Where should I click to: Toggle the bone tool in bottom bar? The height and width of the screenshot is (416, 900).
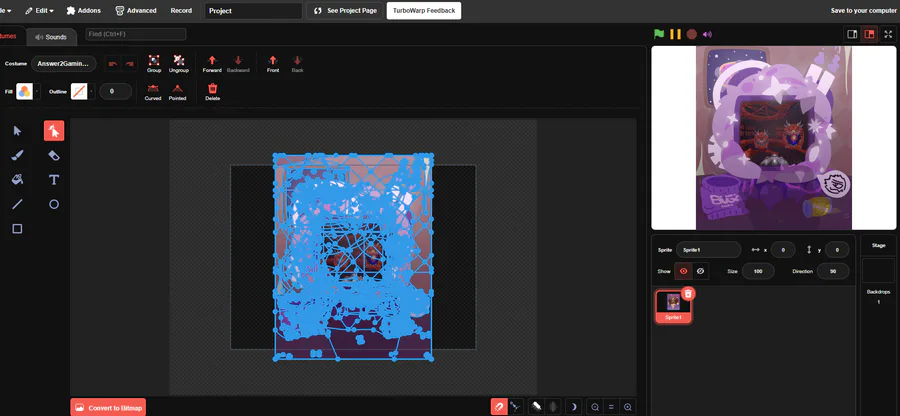516,407
